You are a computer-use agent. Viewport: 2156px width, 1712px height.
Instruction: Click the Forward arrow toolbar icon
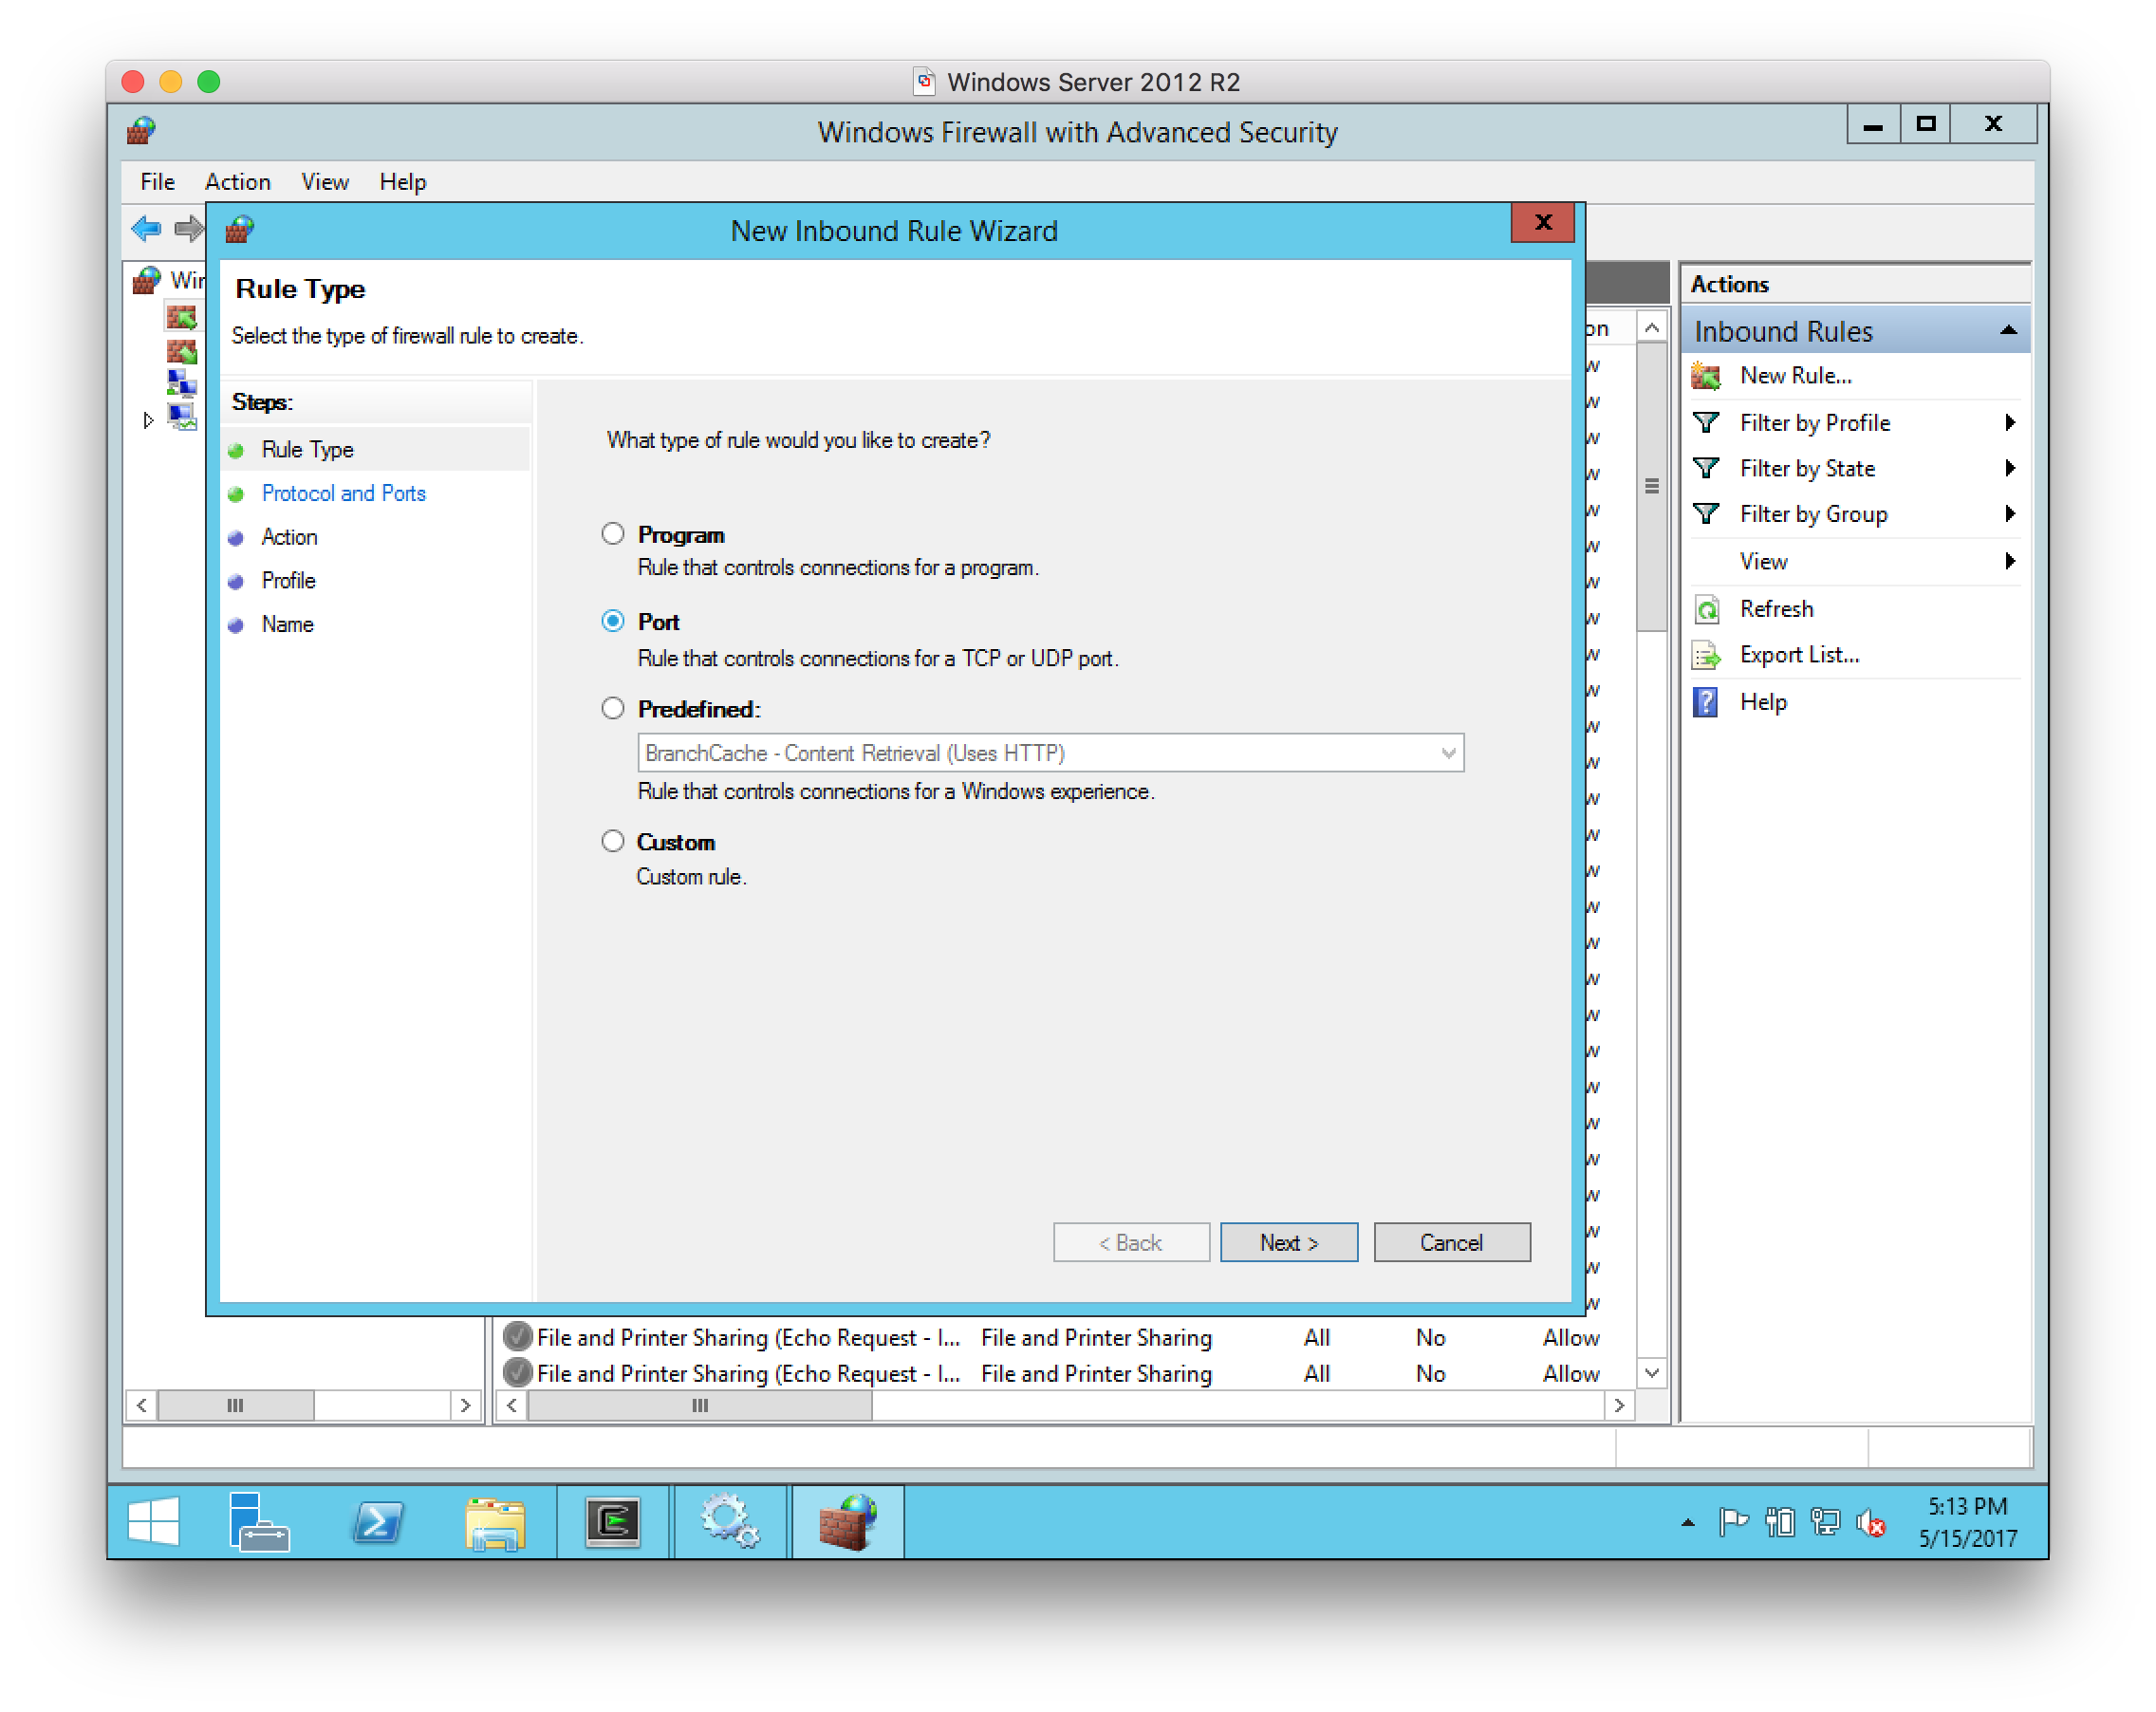[x=189, y=229]
